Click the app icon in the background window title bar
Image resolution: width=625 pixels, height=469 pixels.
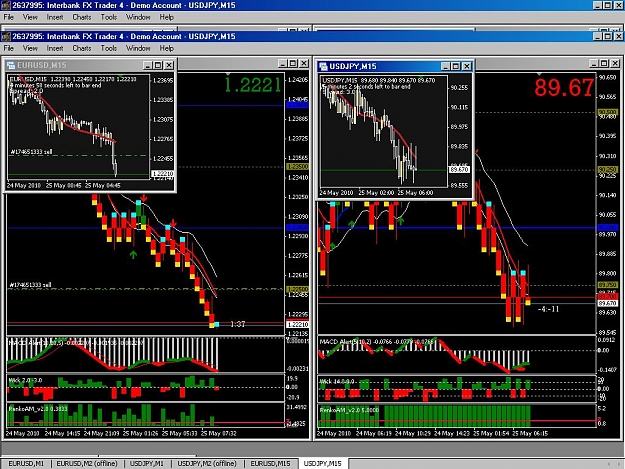[6, 6]
